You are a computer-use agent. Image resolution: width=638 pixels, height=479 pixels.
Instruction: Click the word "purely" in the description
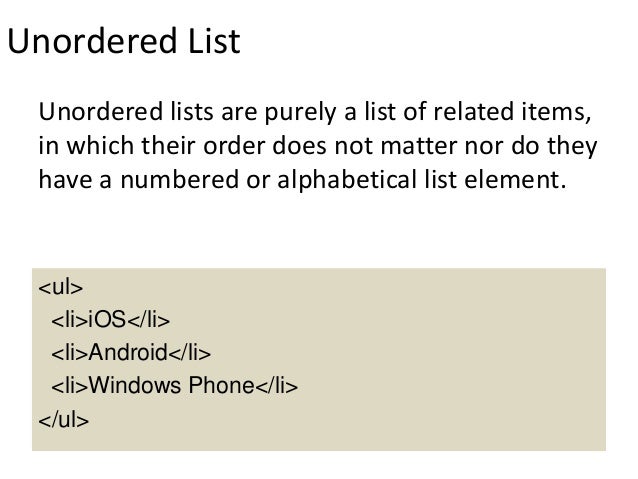pyautogui.click(x=300, y=113)
